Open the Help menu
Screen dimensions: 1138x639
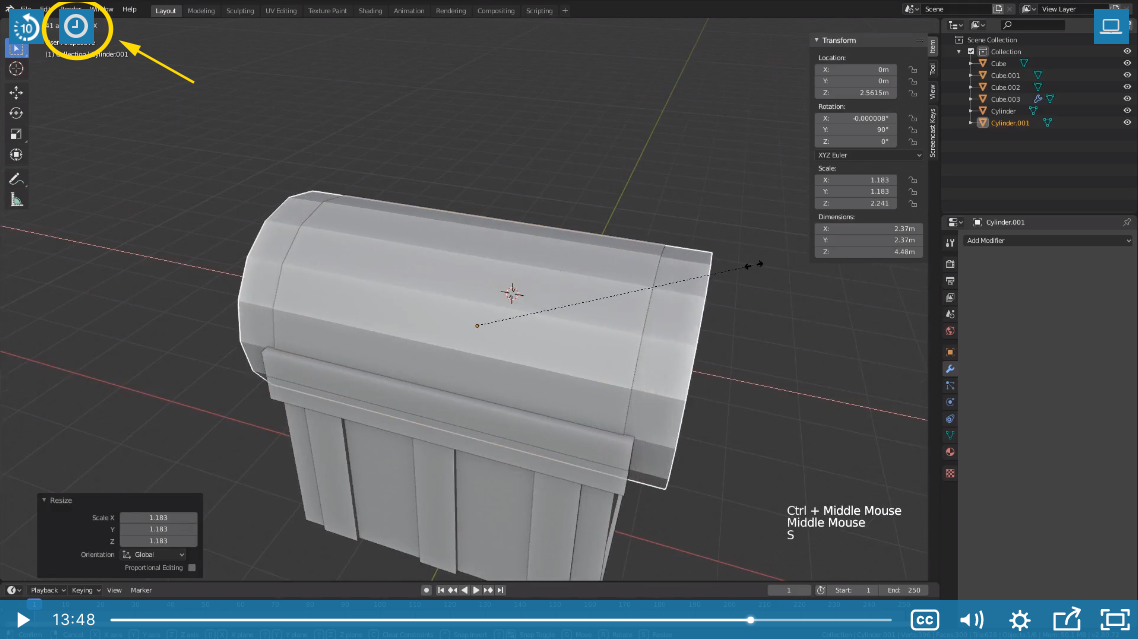(129, 9)
